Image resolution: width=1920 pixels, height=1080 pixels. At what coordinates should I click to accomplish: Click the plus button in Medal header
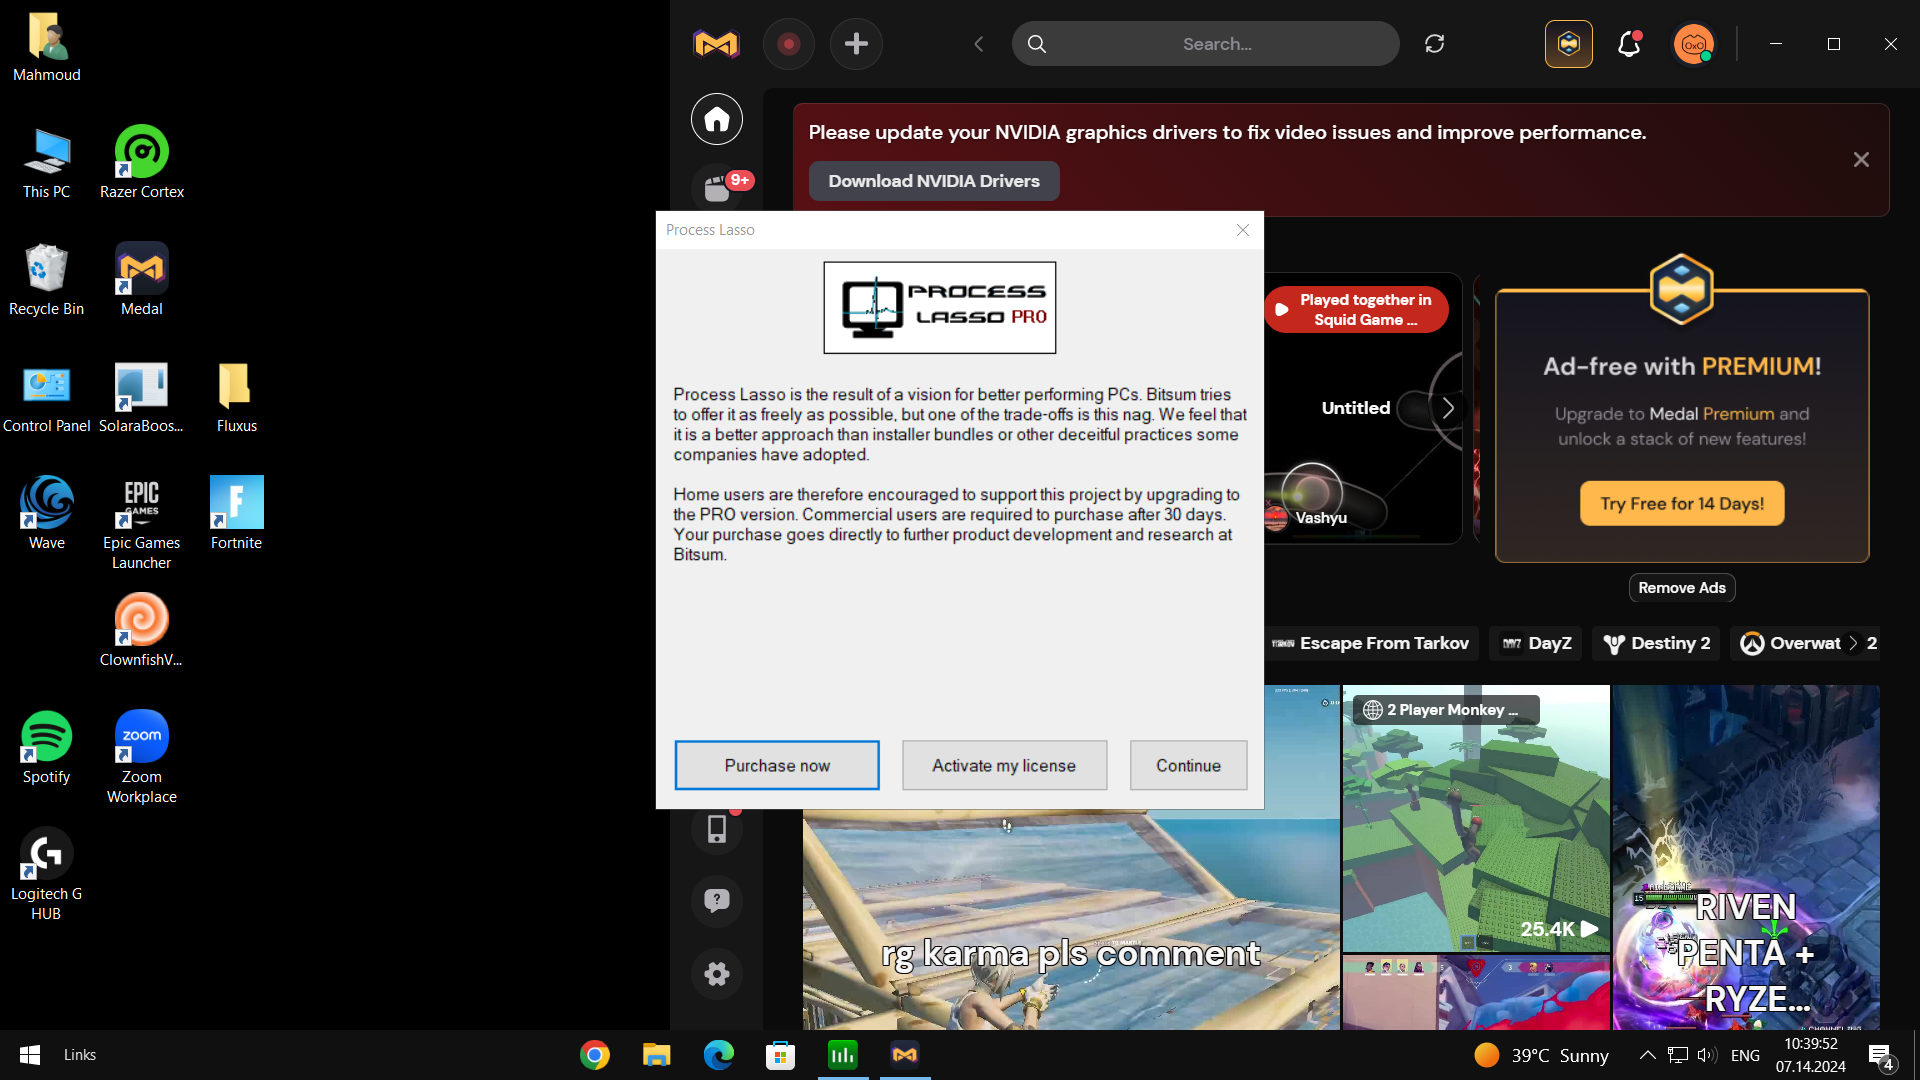(857, 44)
